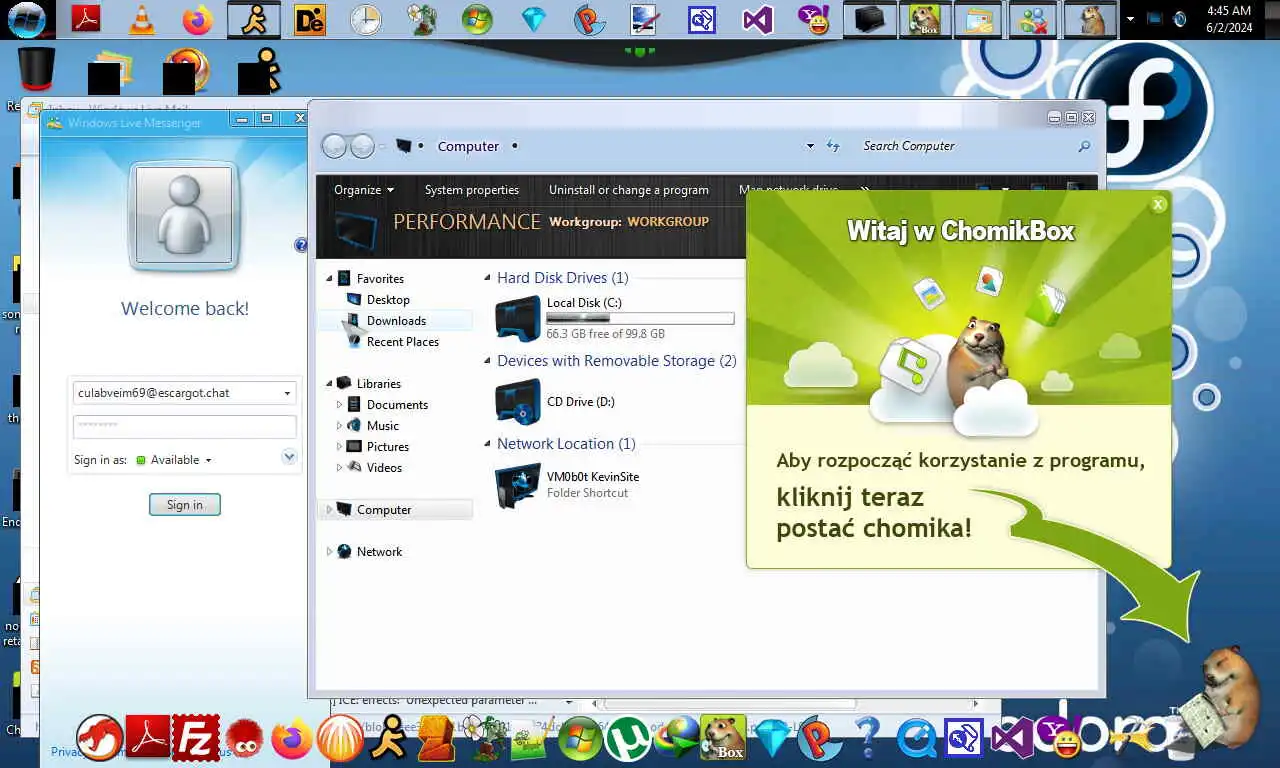Open the Available status dropdown

208,460
